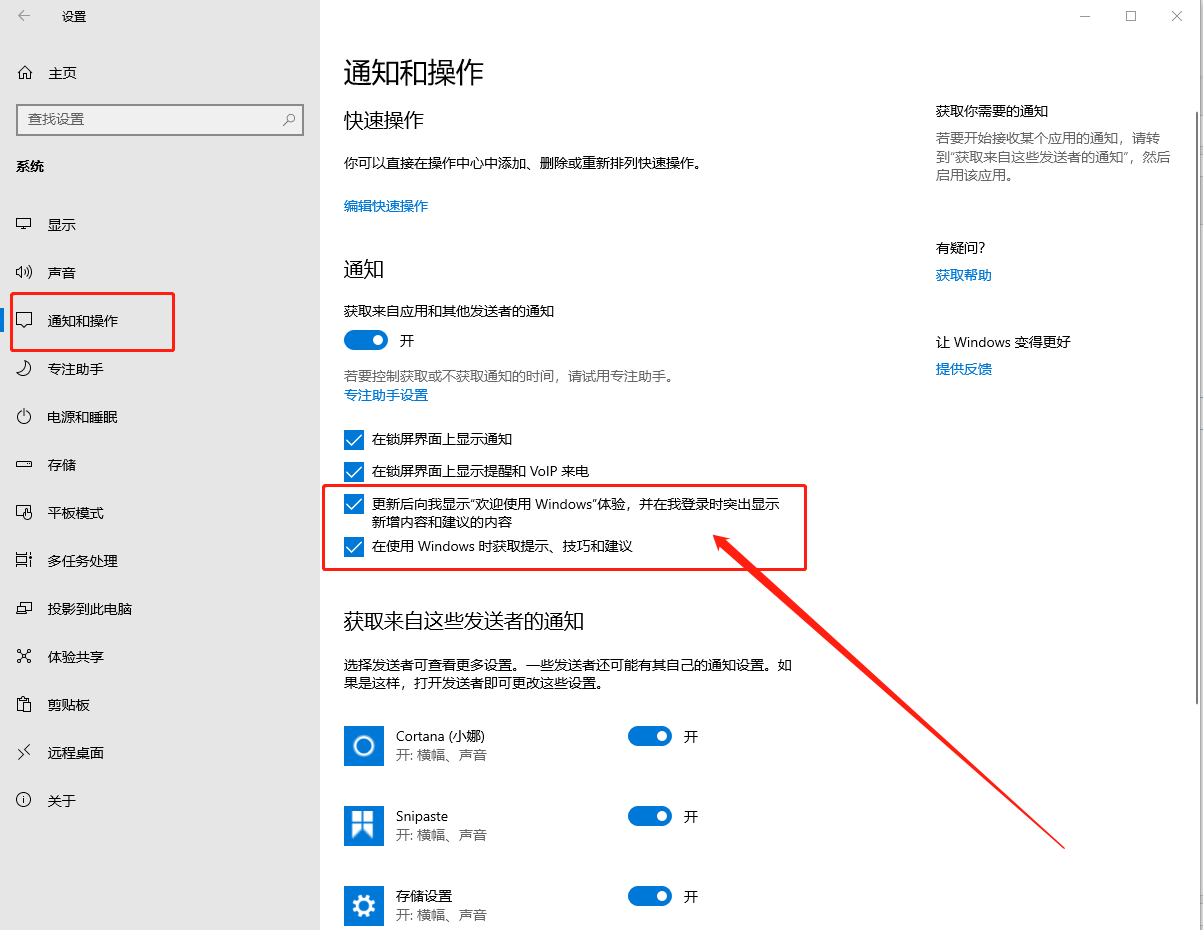
Task: Open the 专注助手设置 link
Action: pyautogui.click(x=386, y=395)
